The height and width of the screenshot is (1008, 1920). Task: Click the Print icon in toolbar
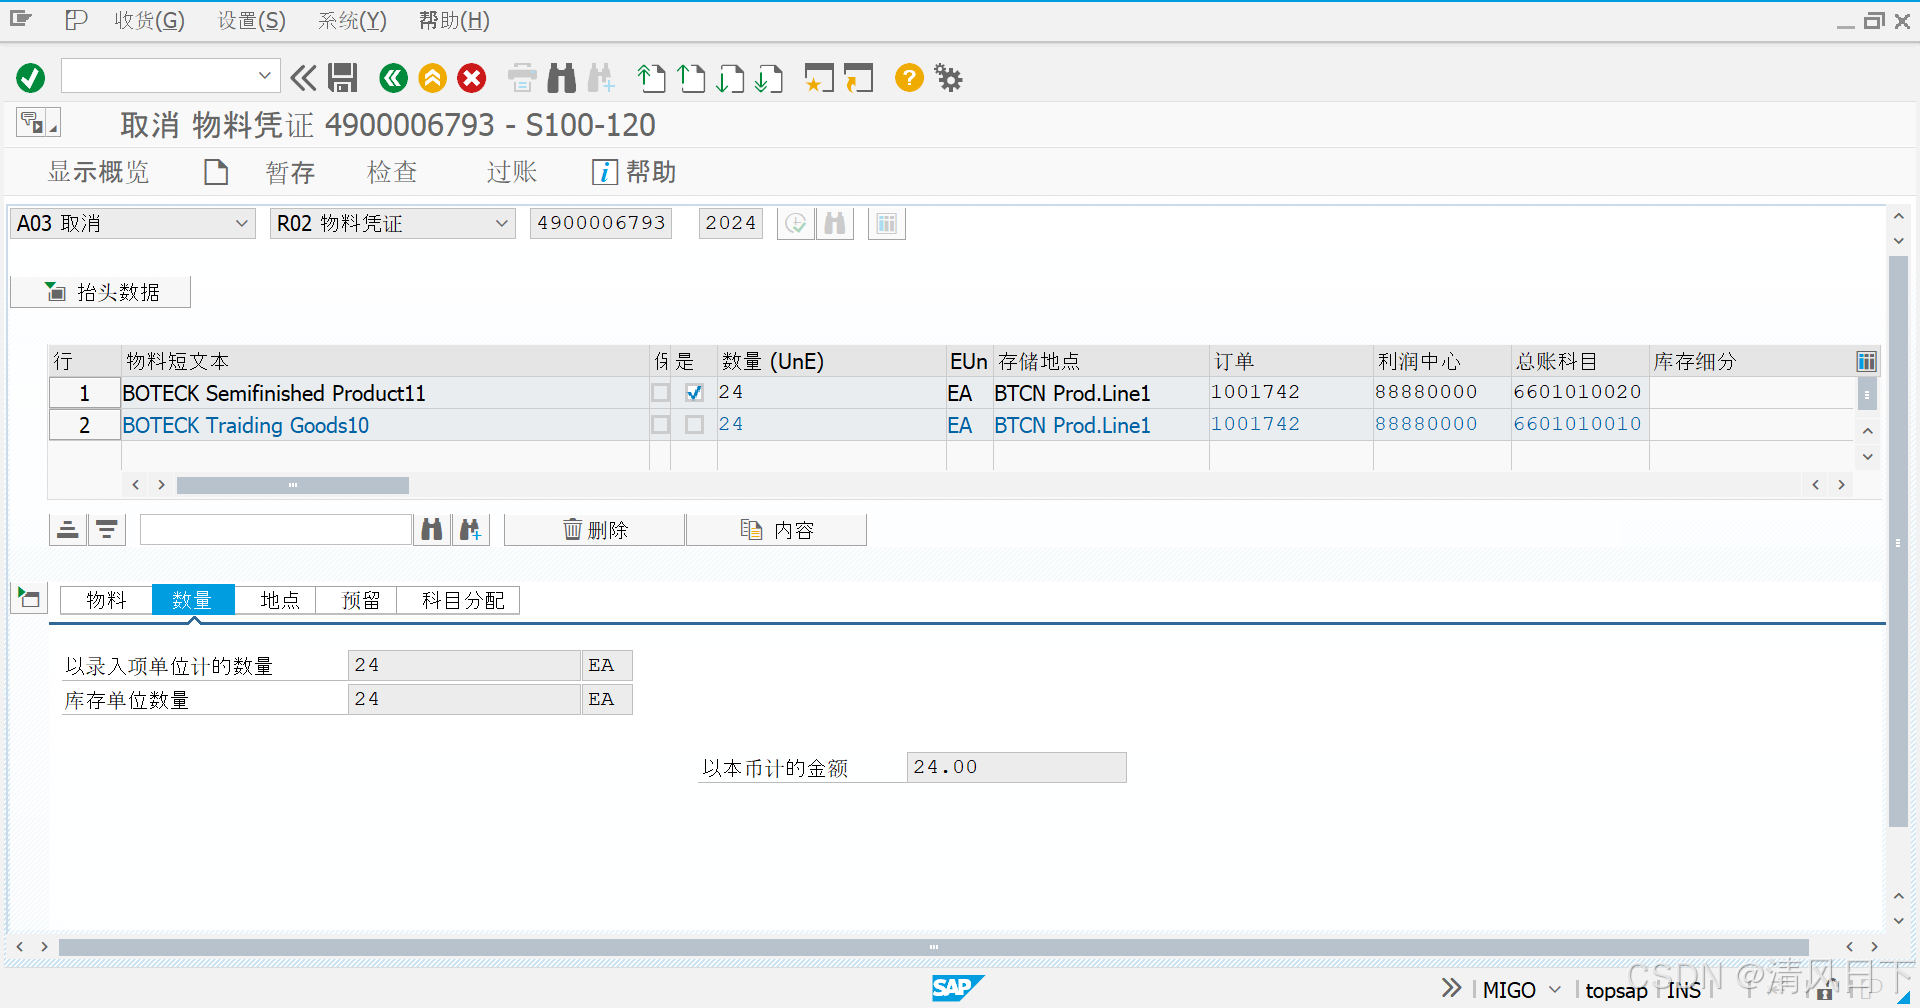click(522, 78)
